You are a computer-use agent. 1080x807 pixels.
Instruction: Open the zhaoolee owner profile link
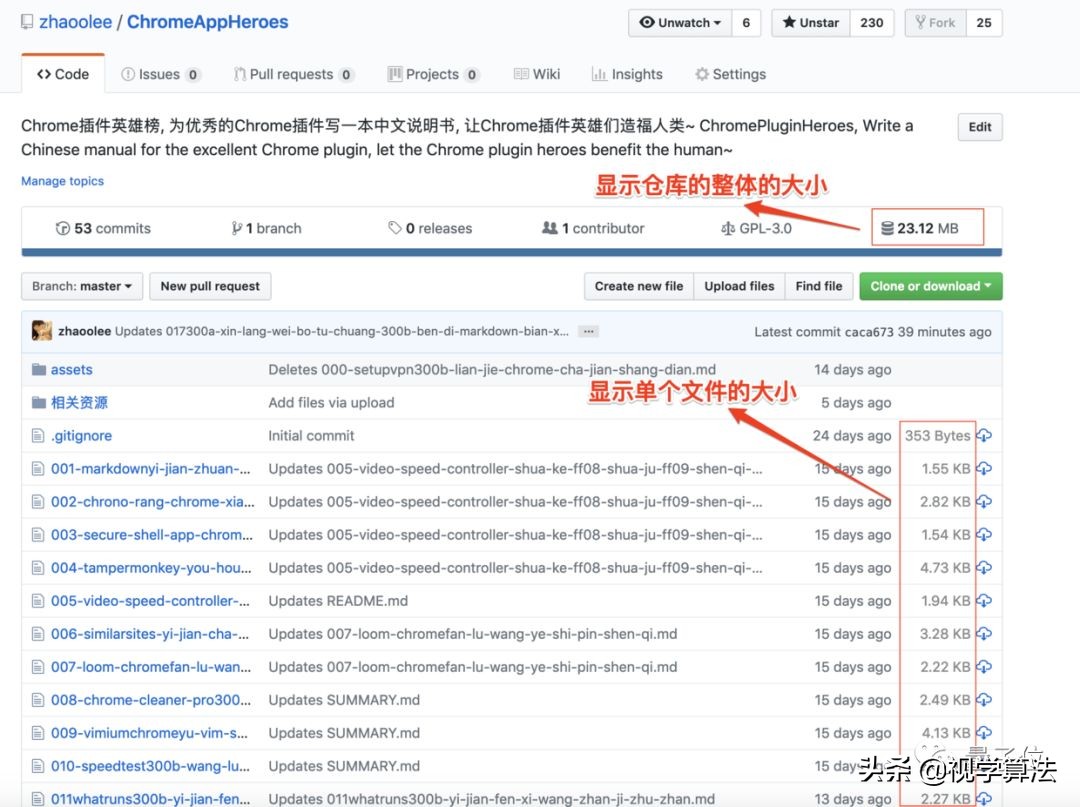pos(75,22)
